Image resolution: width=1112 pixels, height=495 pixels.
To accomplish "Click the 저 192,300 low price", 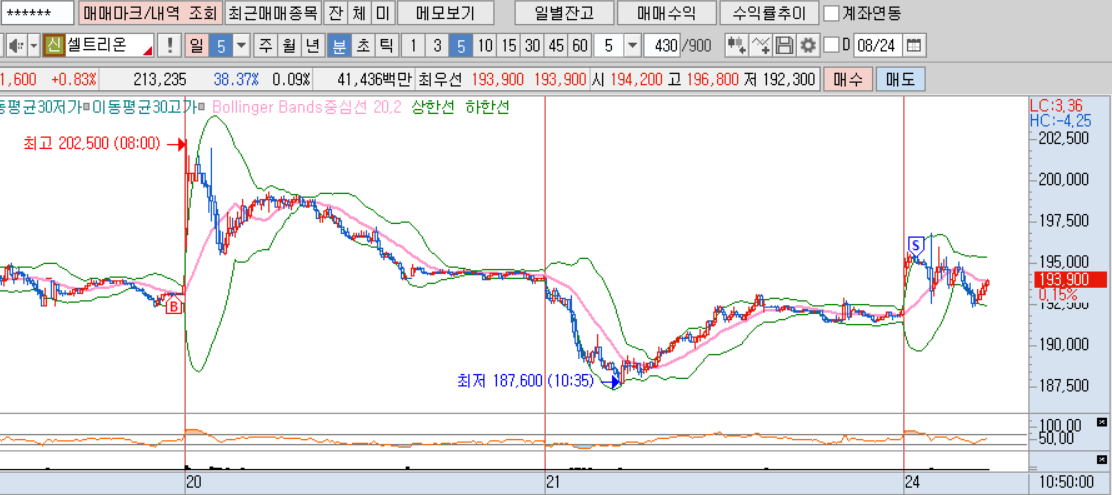I will (780, 79).
